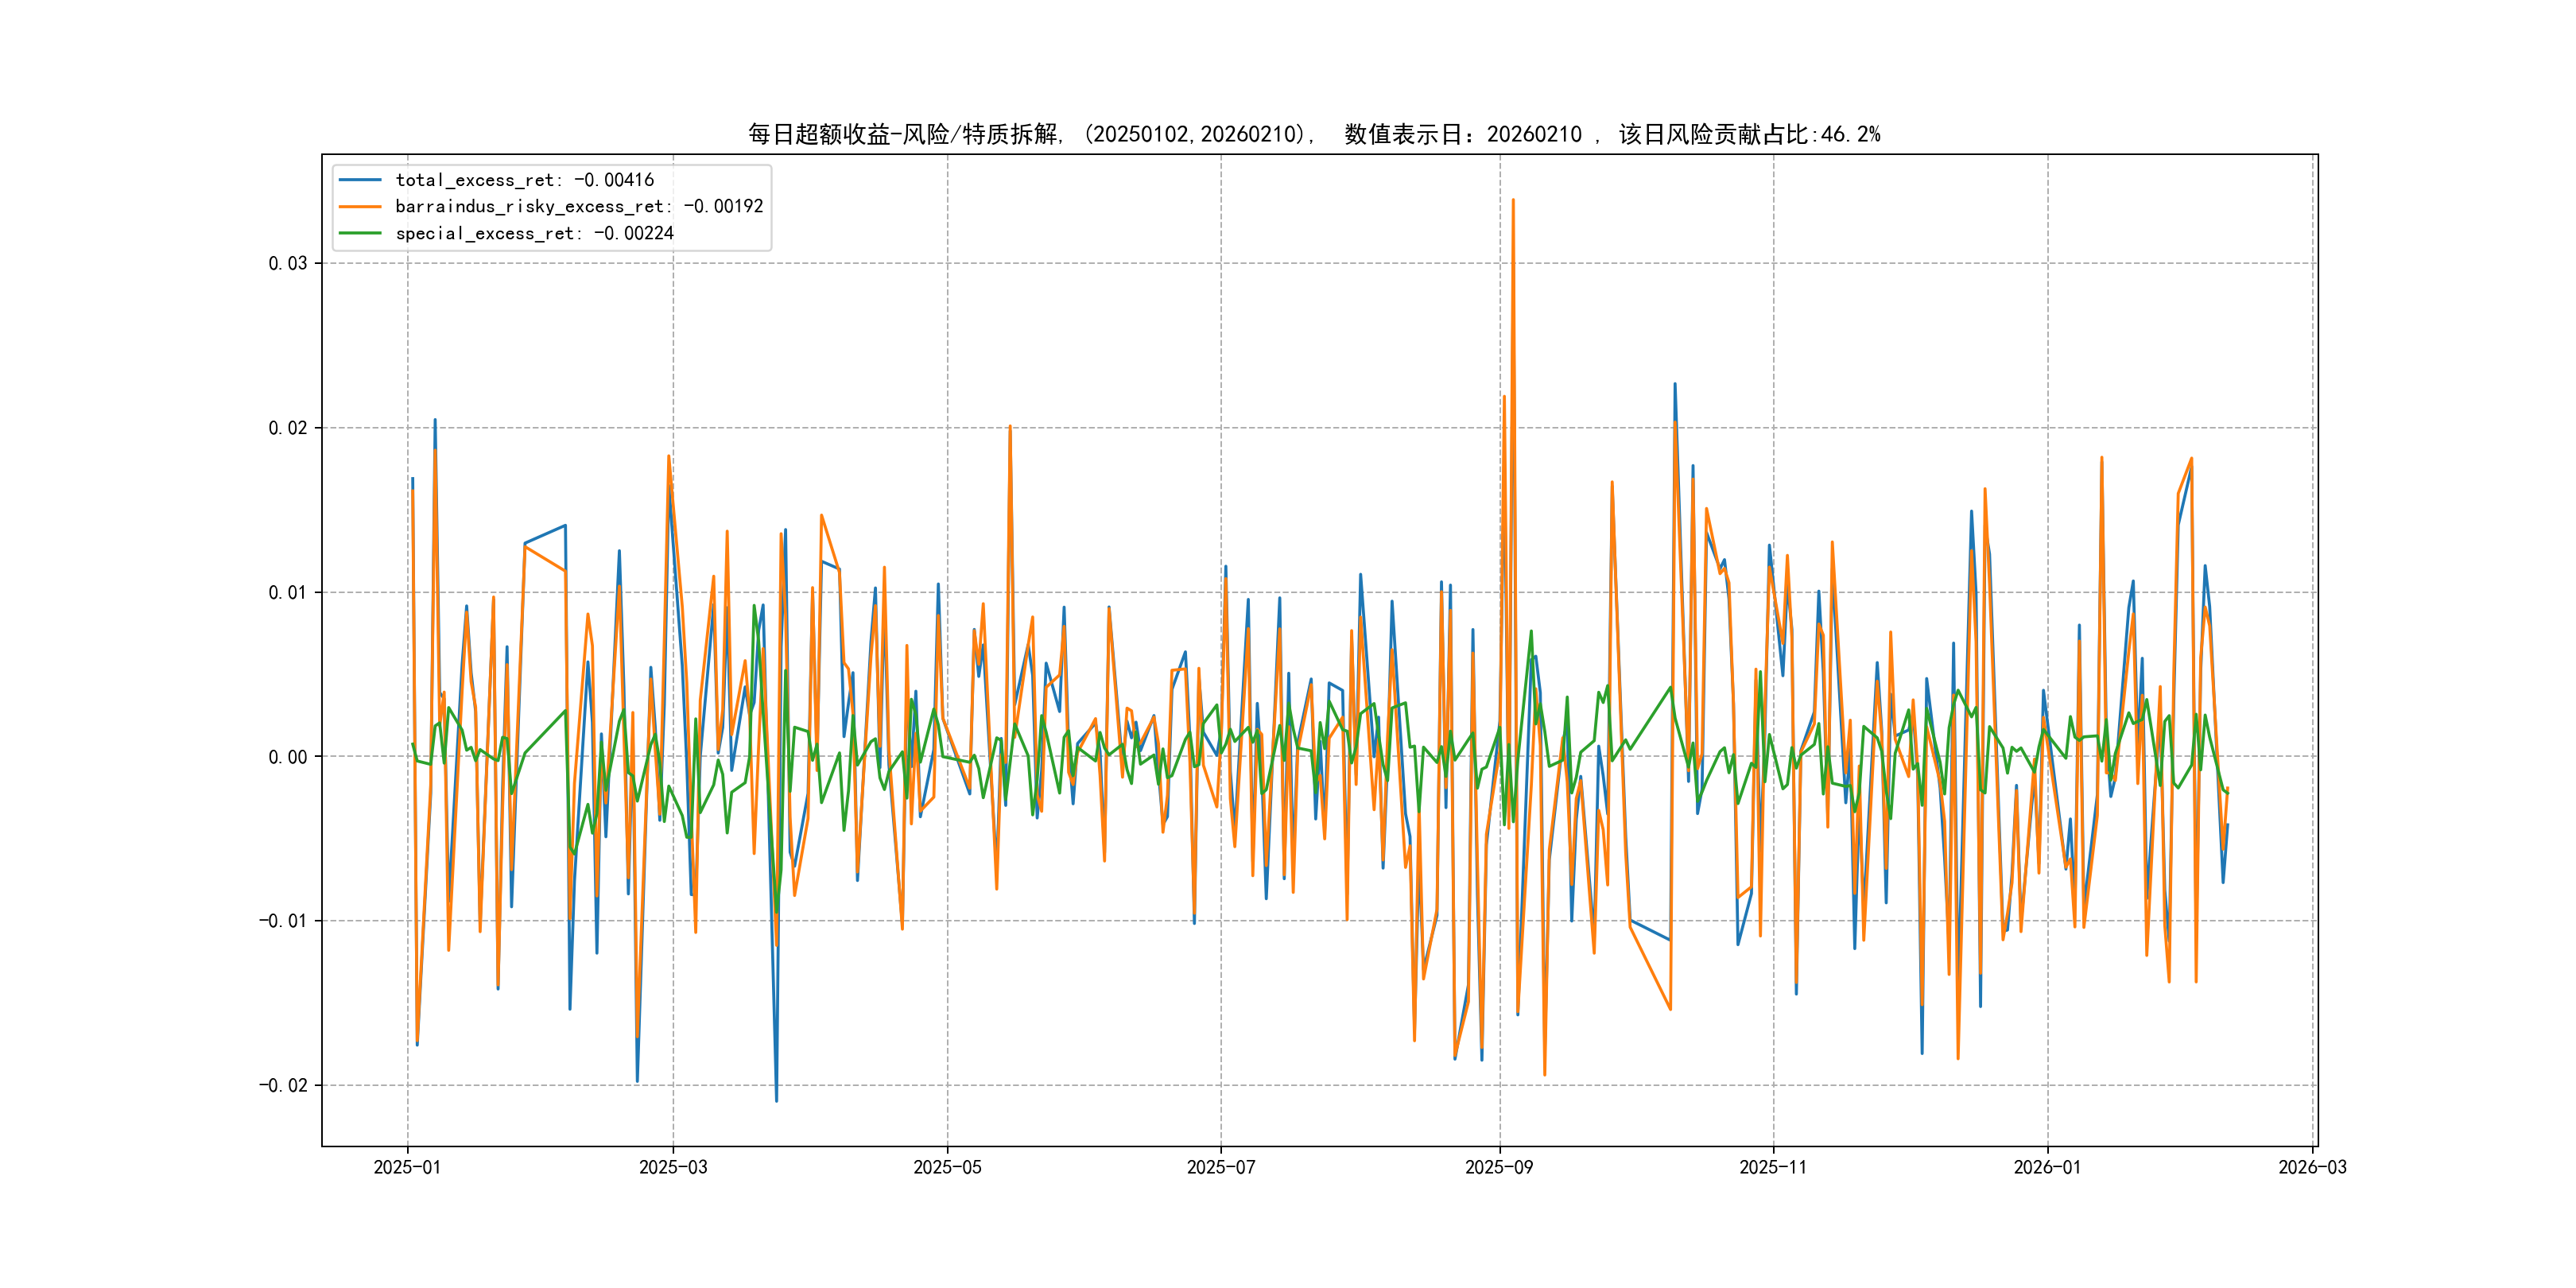Click the orange barraindus_risky_excess_ret legend line

pos(360,207)
